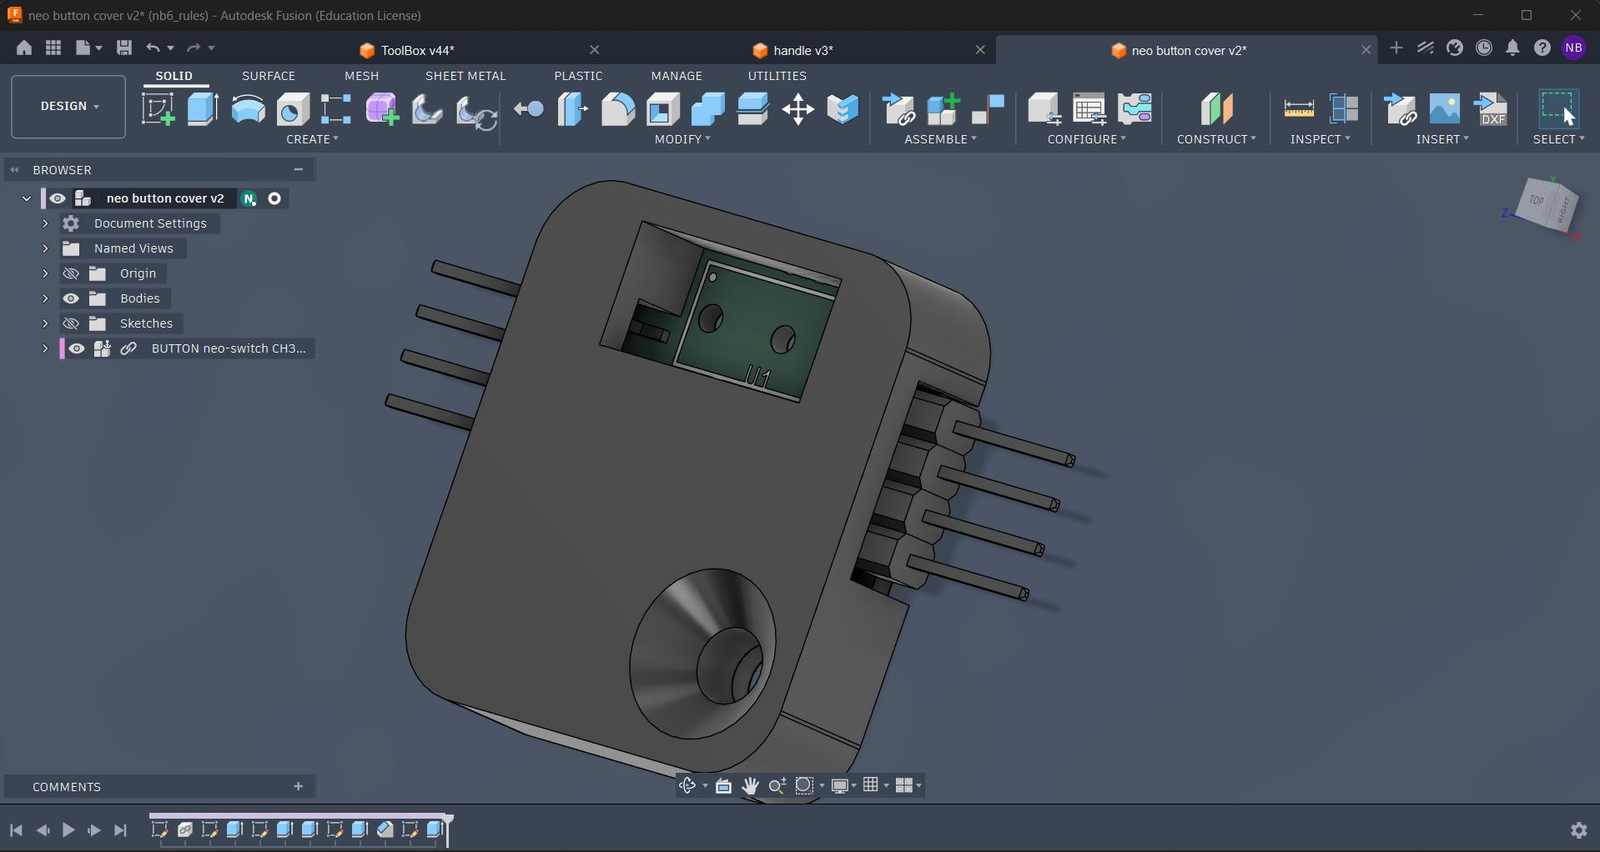1600x852 pixels.
Task: Expand the Origin node
Action: pyautogui.click(x=45, y=274)
